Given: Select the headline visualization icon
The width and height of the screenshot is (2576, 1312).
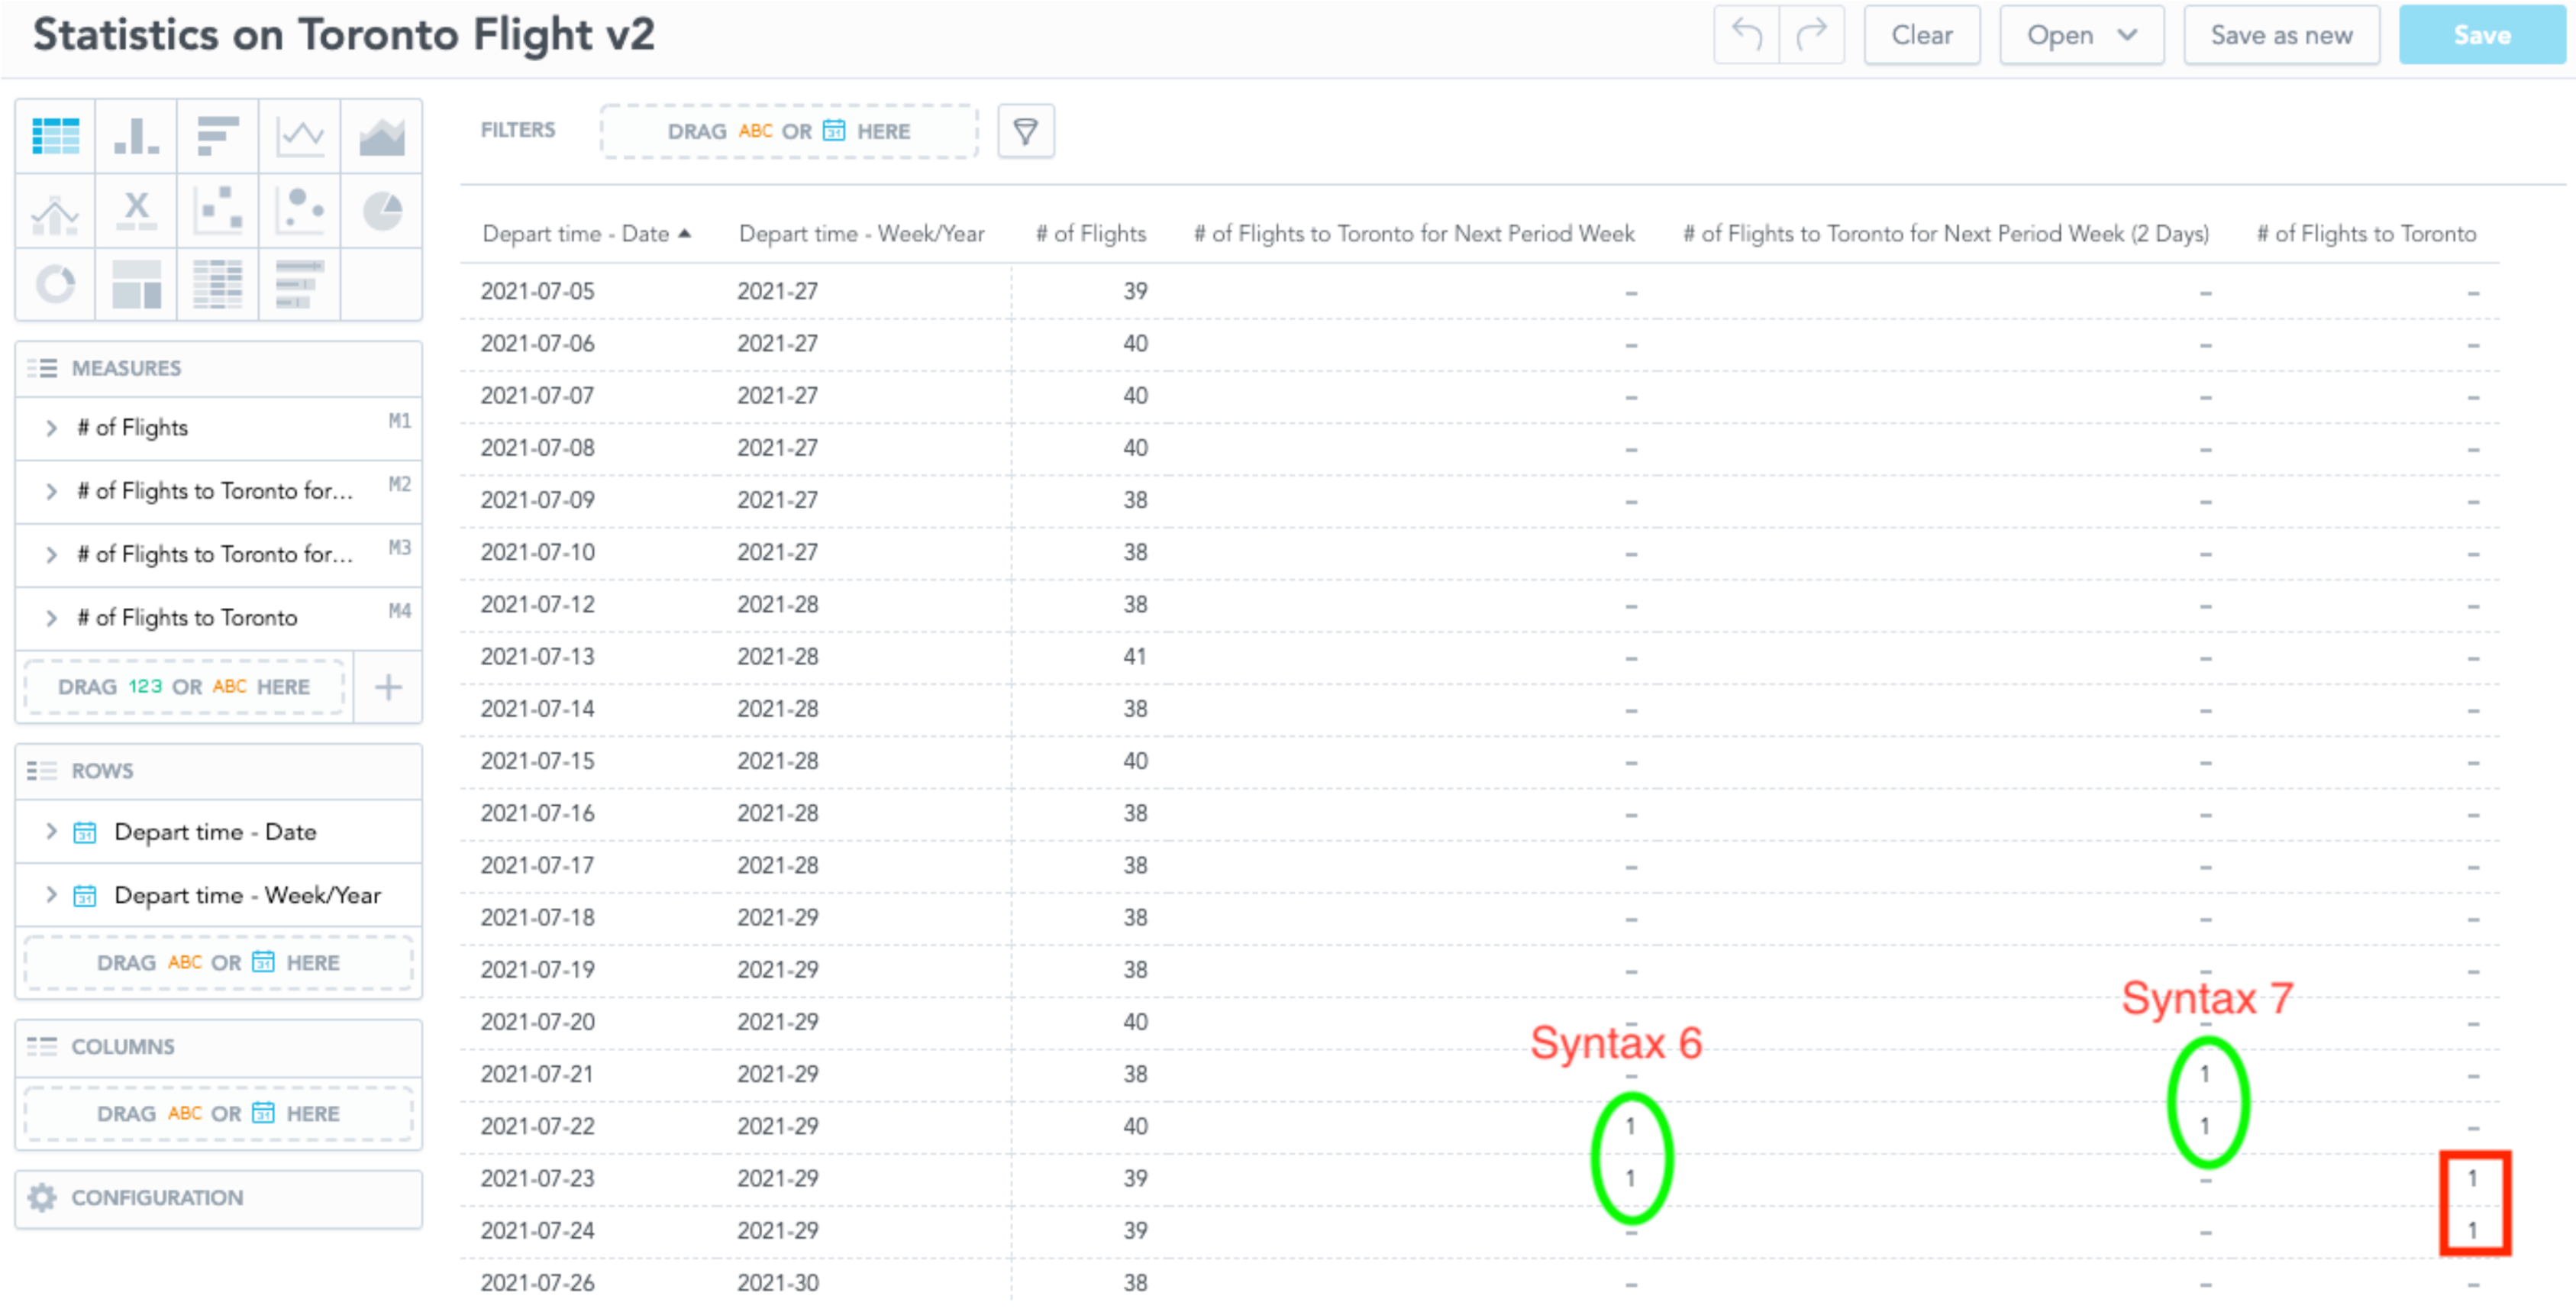Looking at the screenshot, I should pos(136,212).
